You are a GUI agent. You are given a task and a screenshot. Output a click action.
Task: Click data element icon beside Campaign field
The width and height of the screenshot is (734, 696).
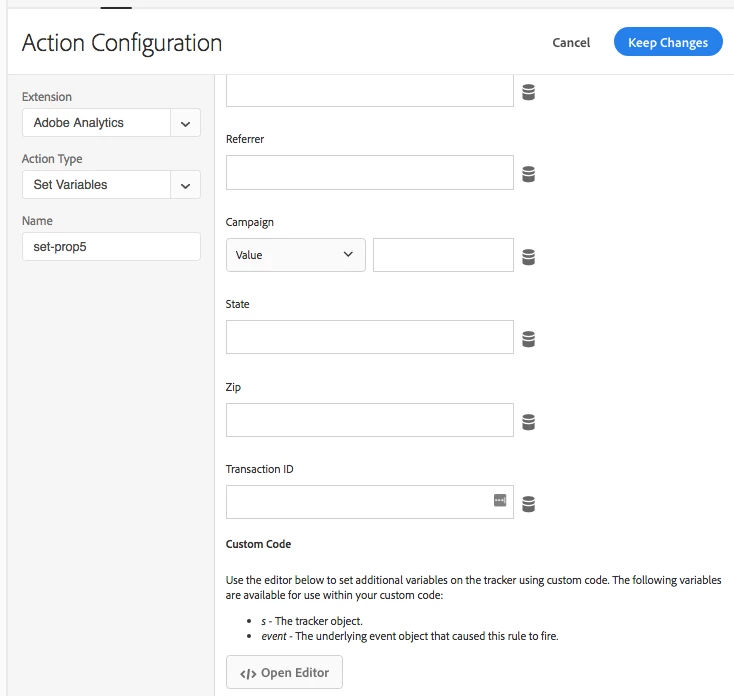click(529, 257)
